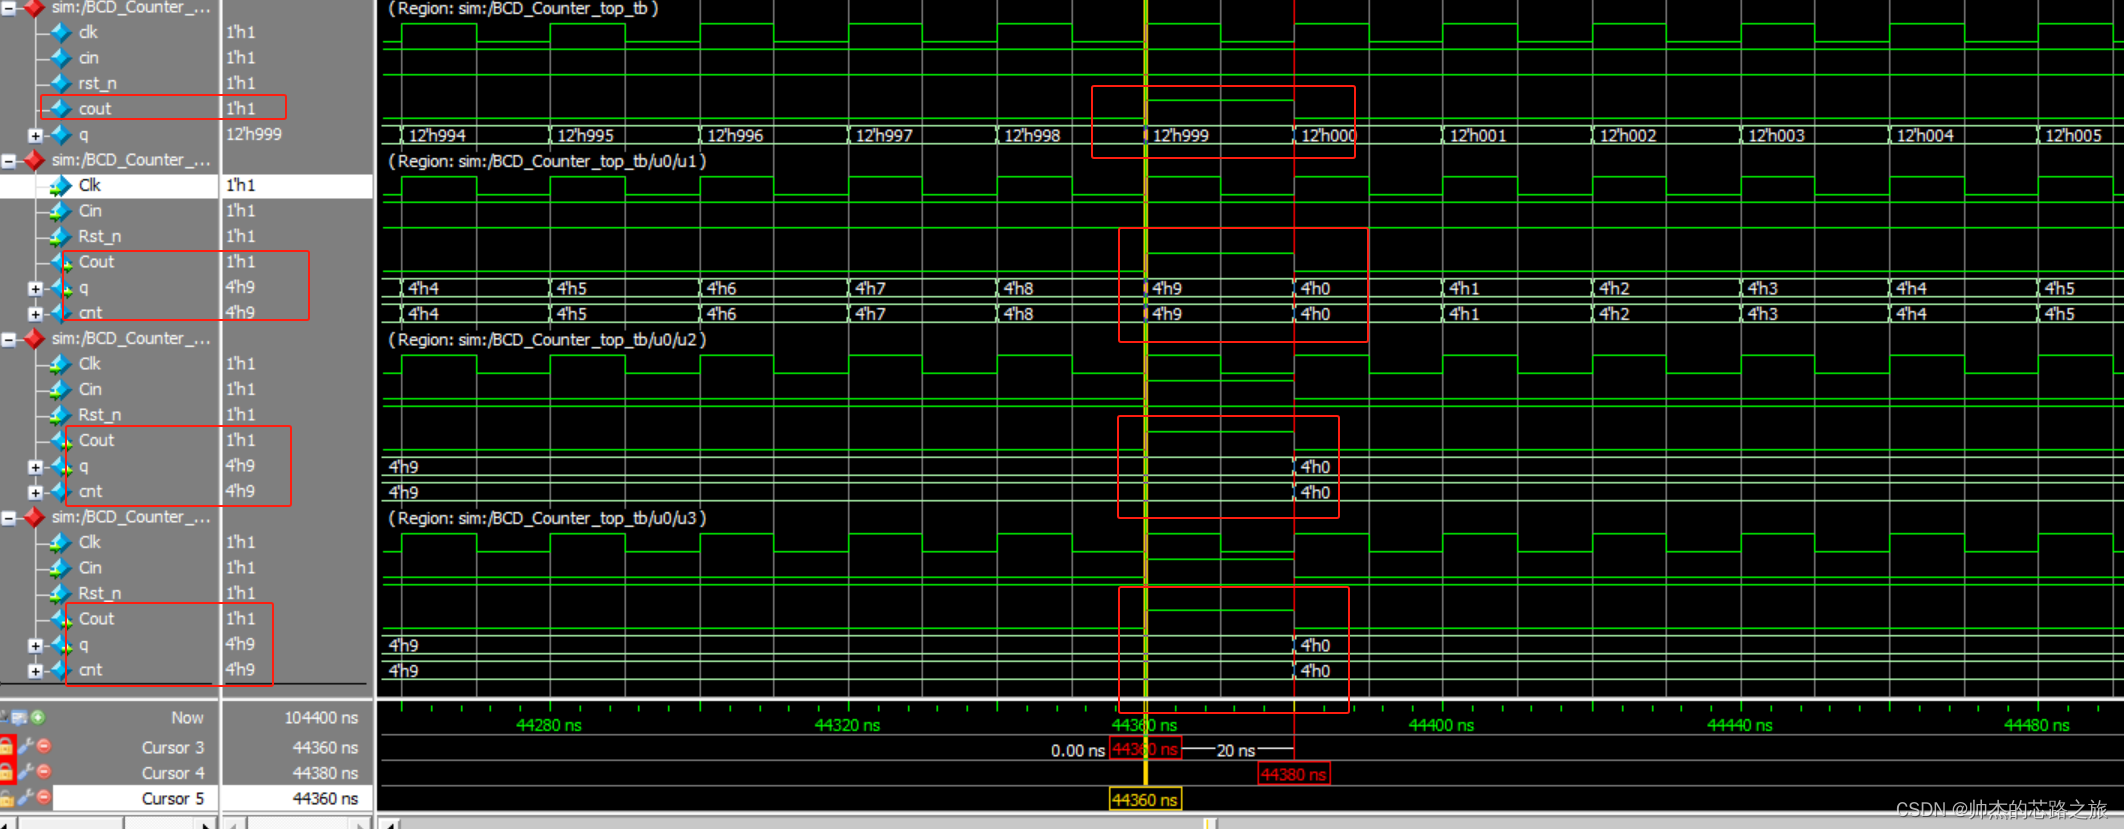Select the Cursor 4 label
Screen dimensions: 2124x829
point(172,773)
